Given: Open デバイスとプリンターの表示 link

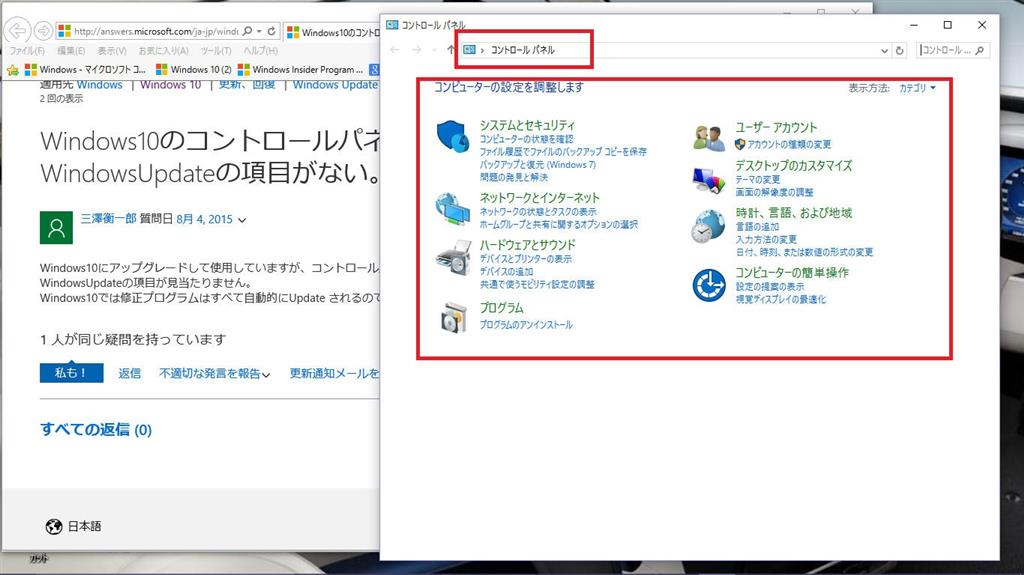Looking at the screenshot, I should point(525,259).
